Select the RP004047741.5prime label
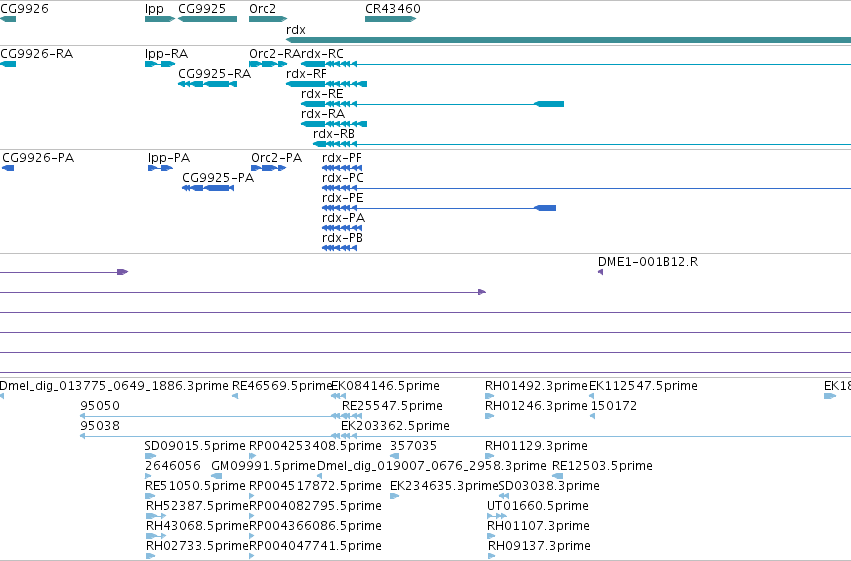This screenshot has height=561, width=851. pyautogui.click(x=315, y=546)
